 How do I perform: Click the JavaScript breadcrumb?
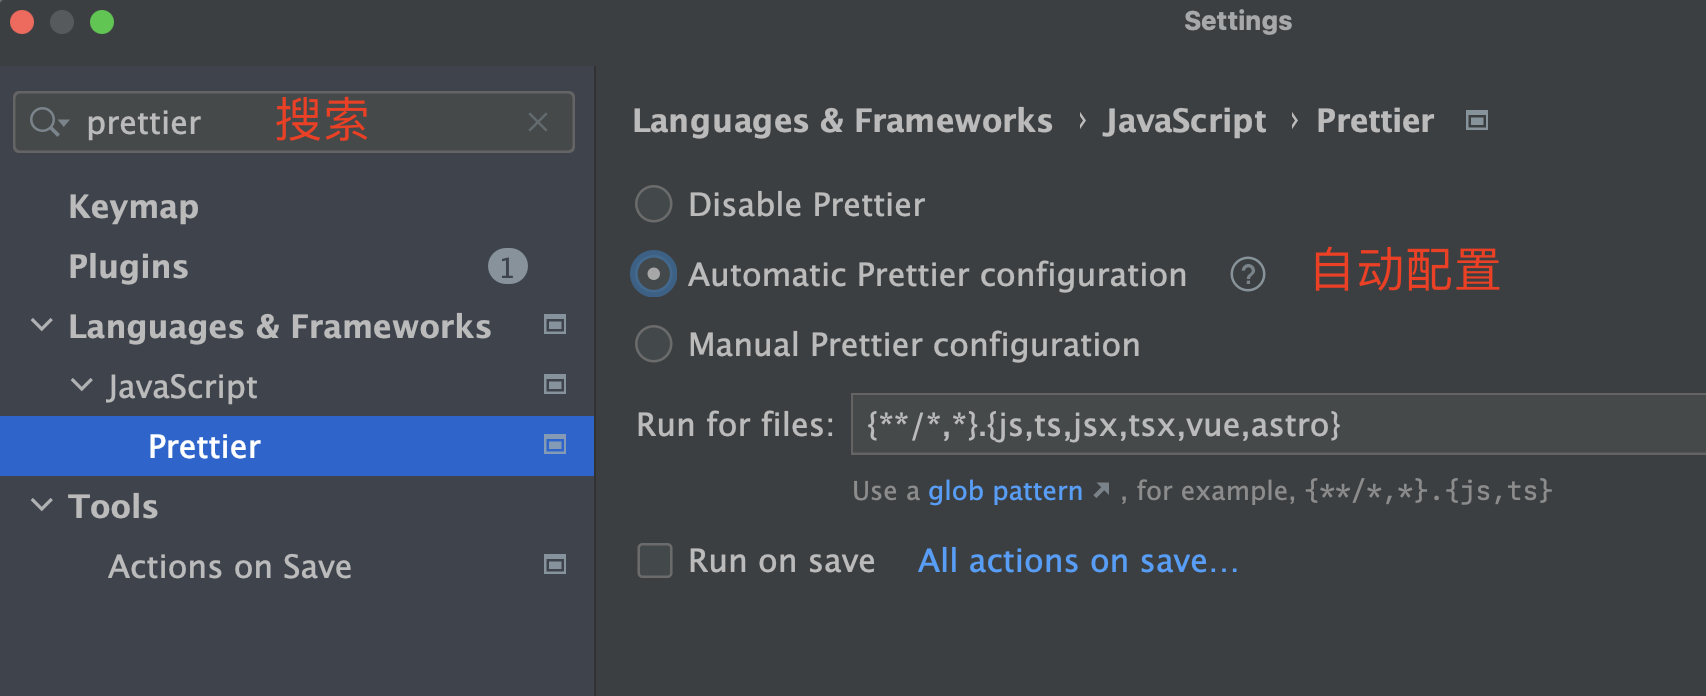click(x=1185, y=121)
